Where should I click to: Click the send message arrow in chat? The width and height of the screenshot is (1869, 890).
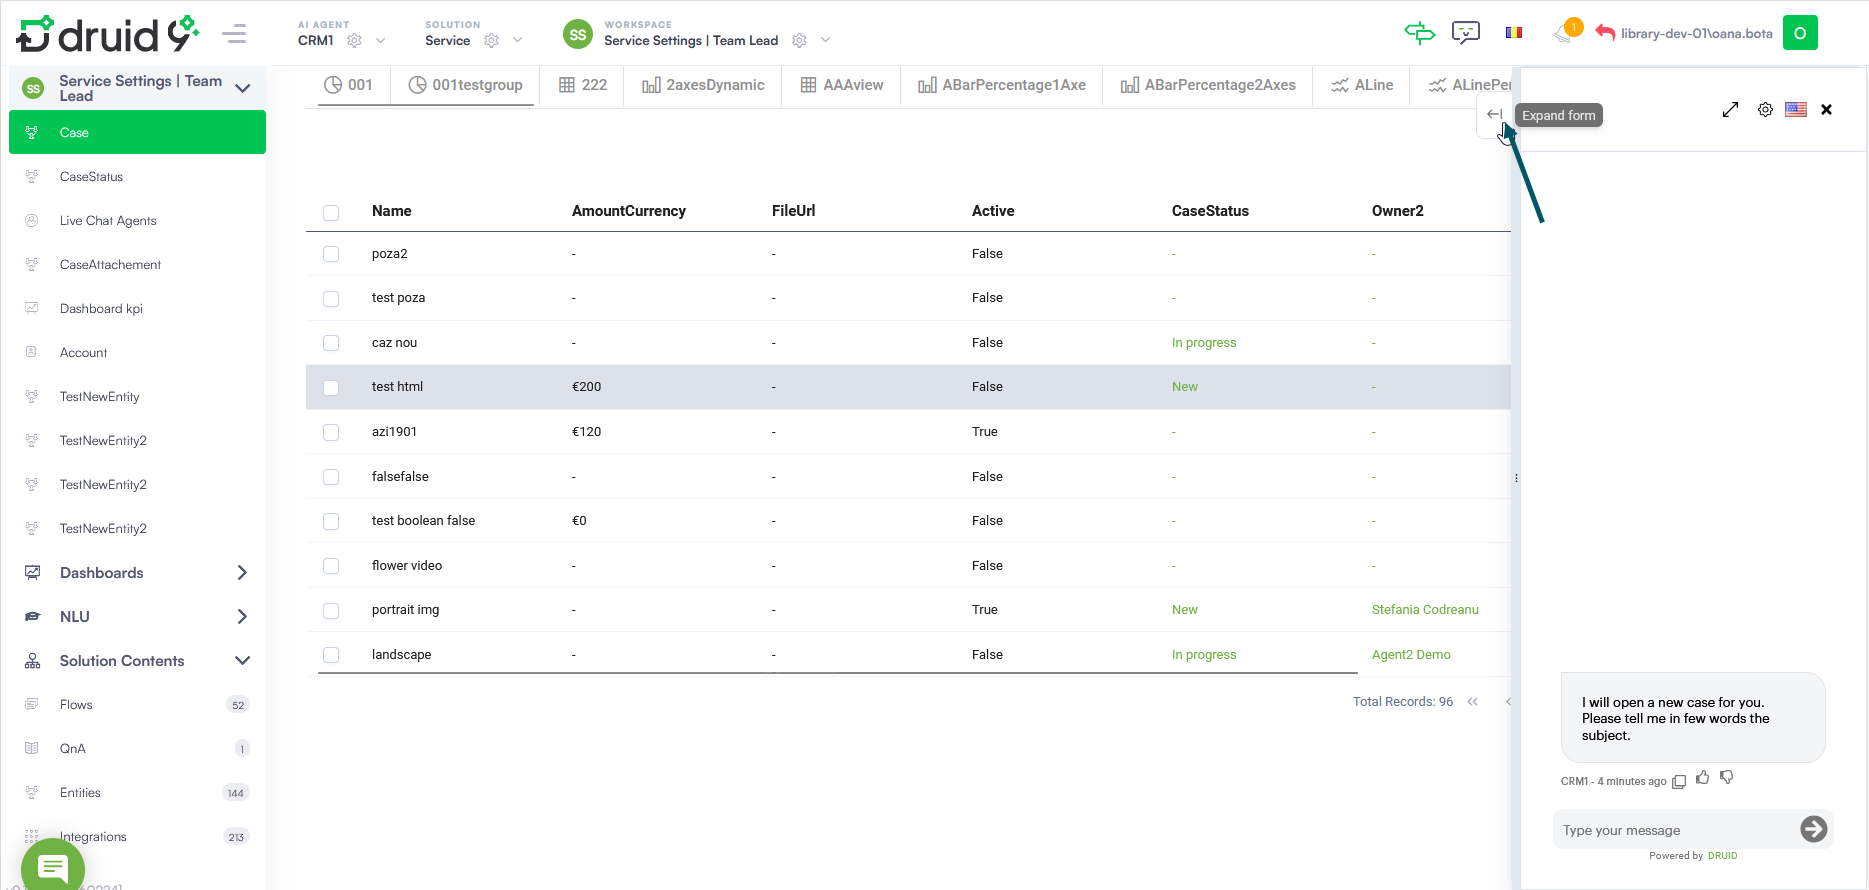pyautogui.click(x=1813, y=829)
